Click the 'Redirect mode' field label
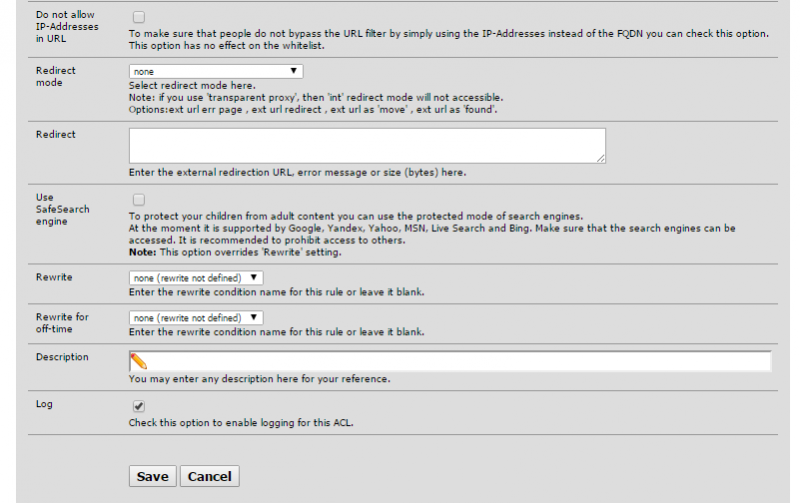Screen dimensions: 800x503 [x=56, y=77]
